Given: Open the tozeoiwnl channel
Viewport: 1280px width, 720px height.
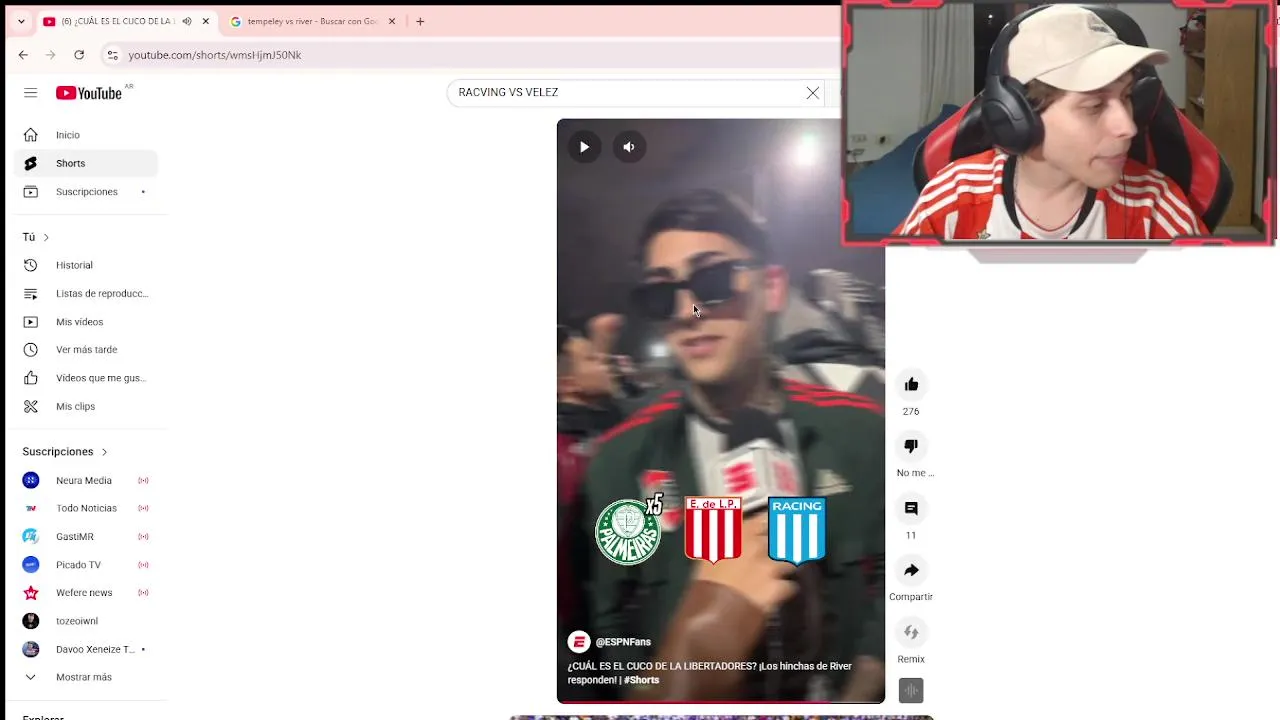Looking at the screenshot, I should [87, 621].
